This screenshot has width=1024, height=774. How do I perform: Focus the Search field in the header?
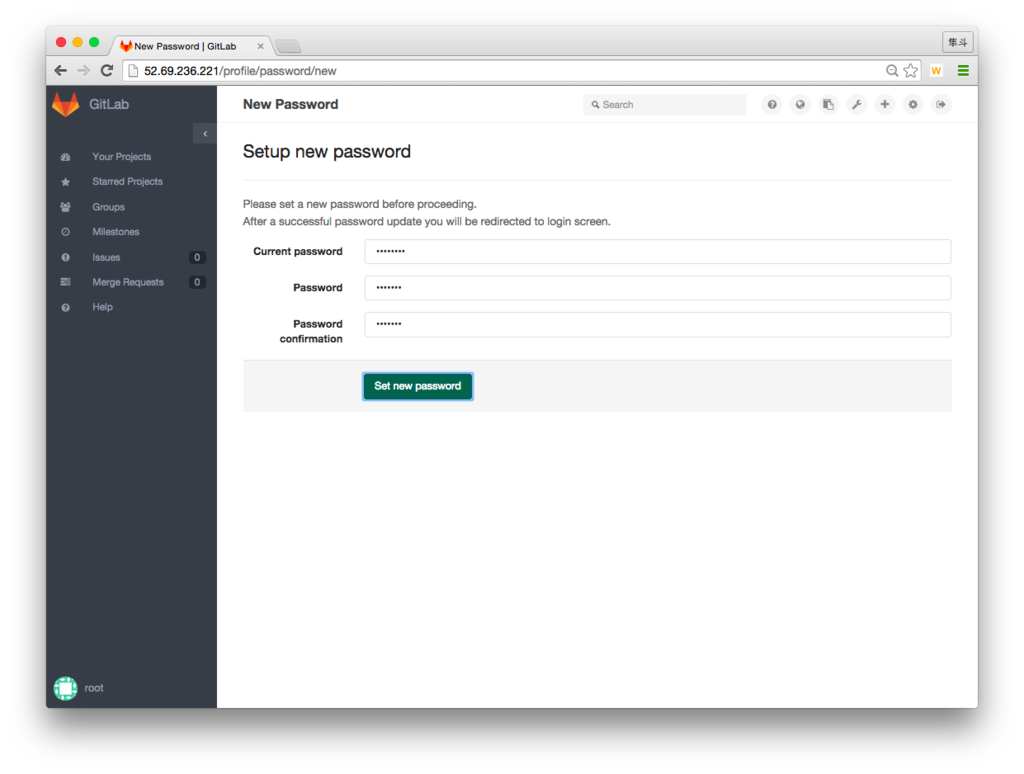665,105
